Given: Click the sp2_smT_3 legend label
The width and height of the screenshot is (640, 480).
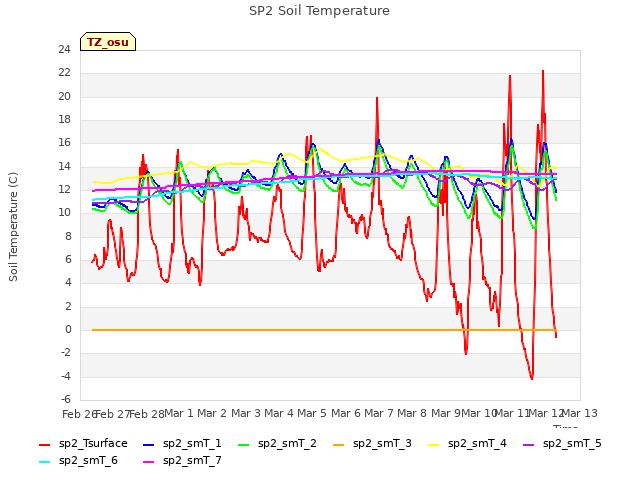Looking at the screenshot, I should point(382,443).
